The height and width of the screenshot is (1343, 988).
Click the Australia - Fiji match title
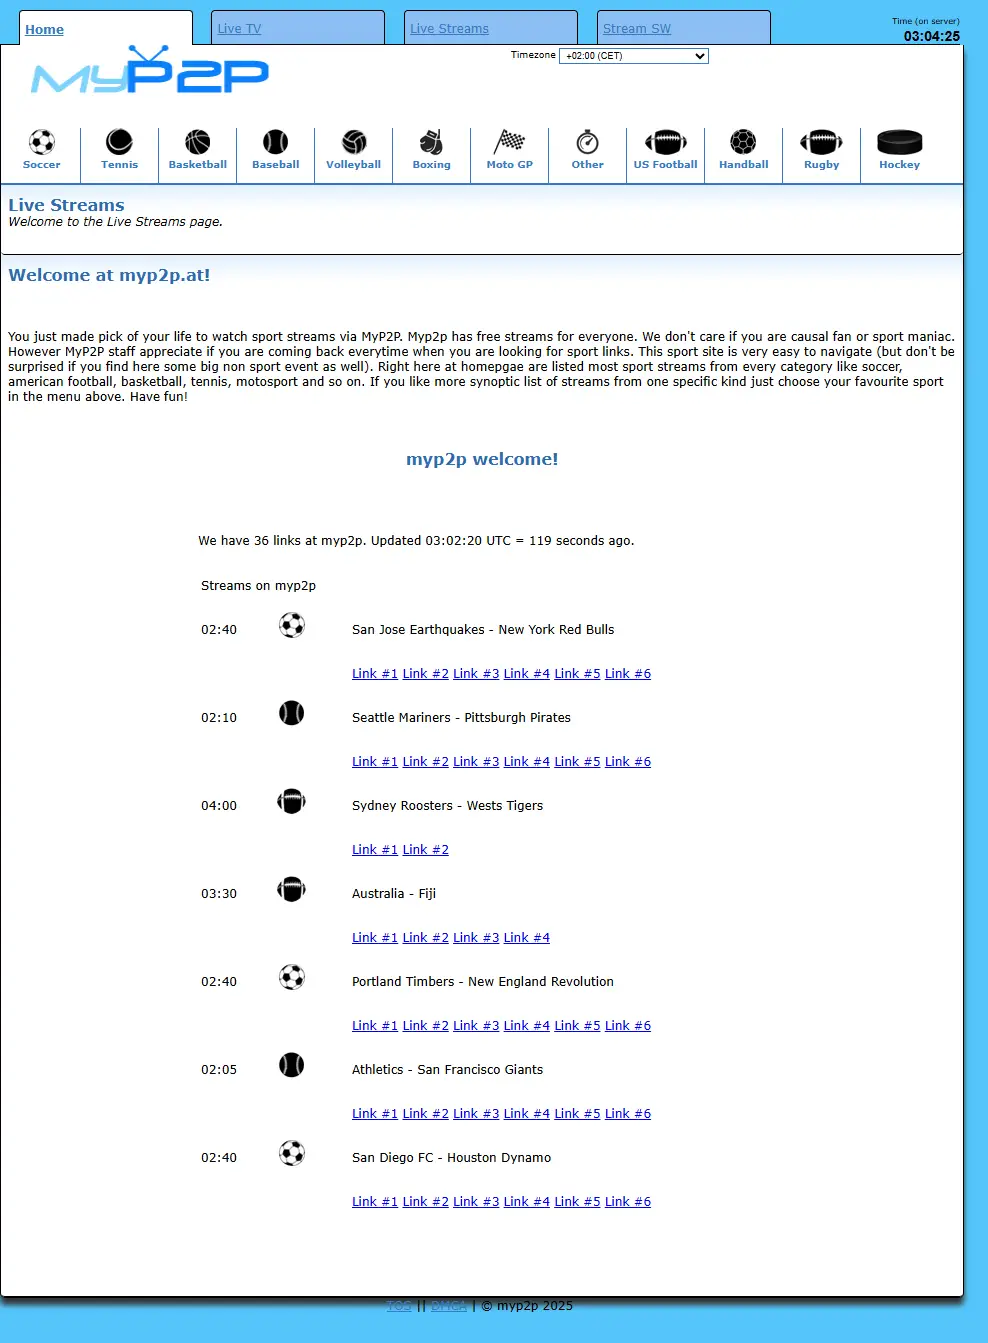[394, 894]
